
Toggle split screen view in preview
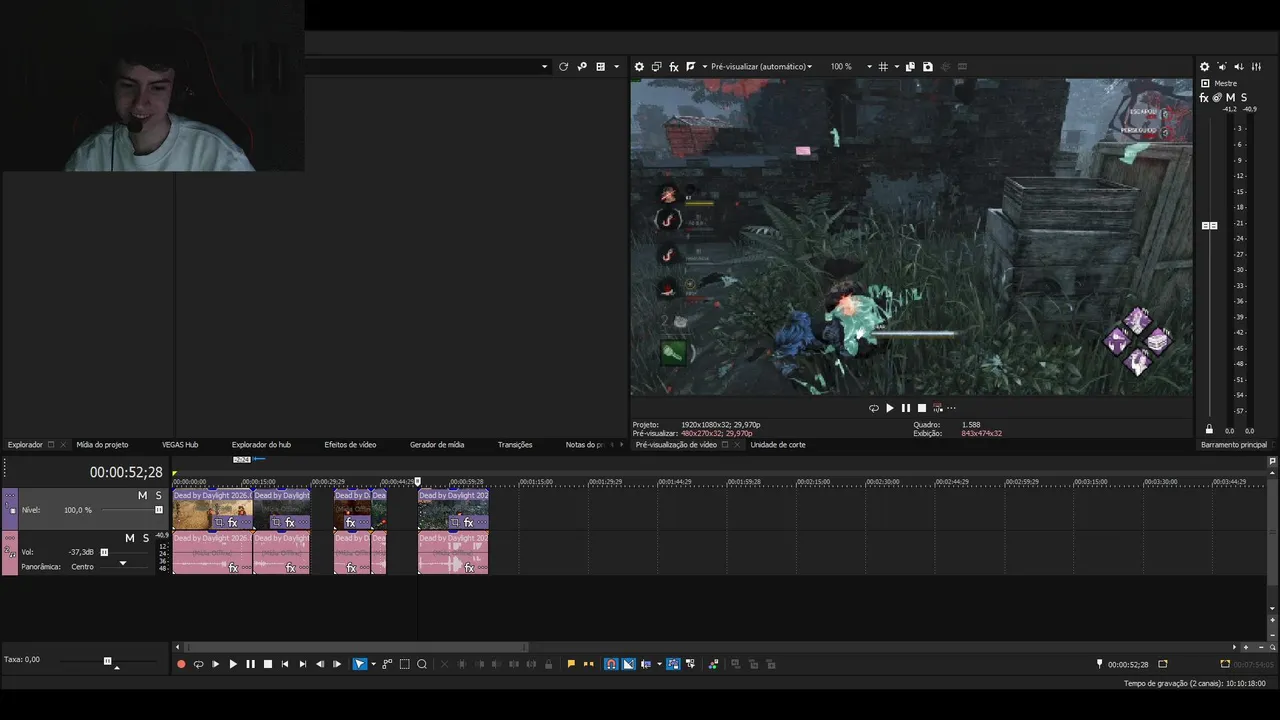pos(690,67)
